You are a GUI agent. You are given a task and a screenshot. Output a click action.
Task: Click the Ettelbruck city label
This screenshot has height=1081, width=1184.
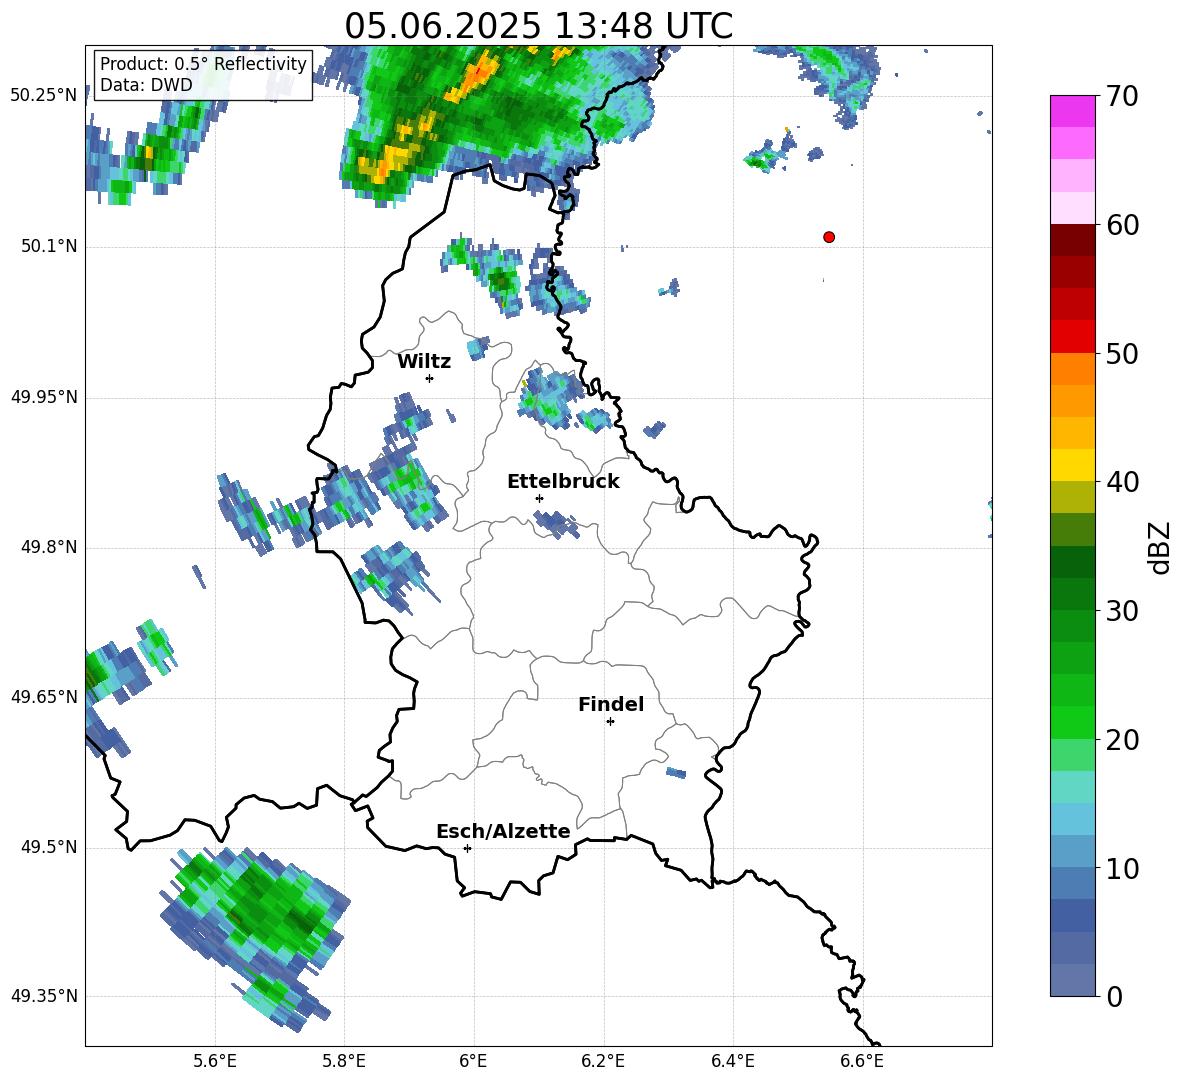pos(563,482)
